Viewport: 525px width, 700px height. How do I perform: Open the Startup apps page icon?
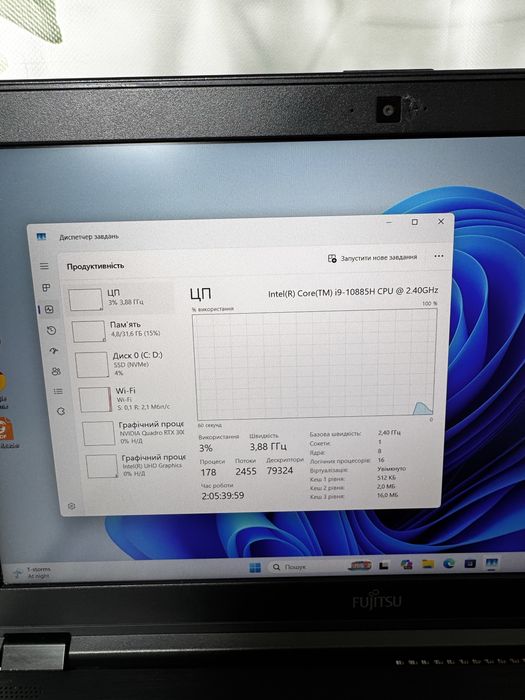[x=54, y=351]
